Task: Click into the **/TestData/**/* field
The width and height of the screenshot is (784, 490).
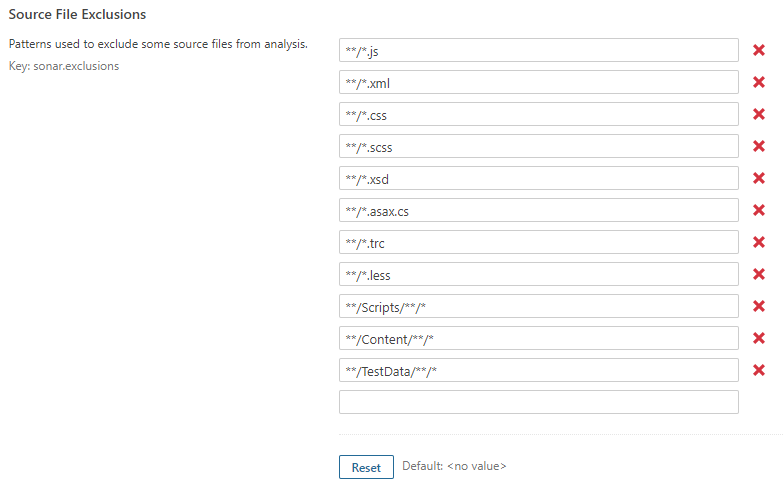Action: coord(538,370)
